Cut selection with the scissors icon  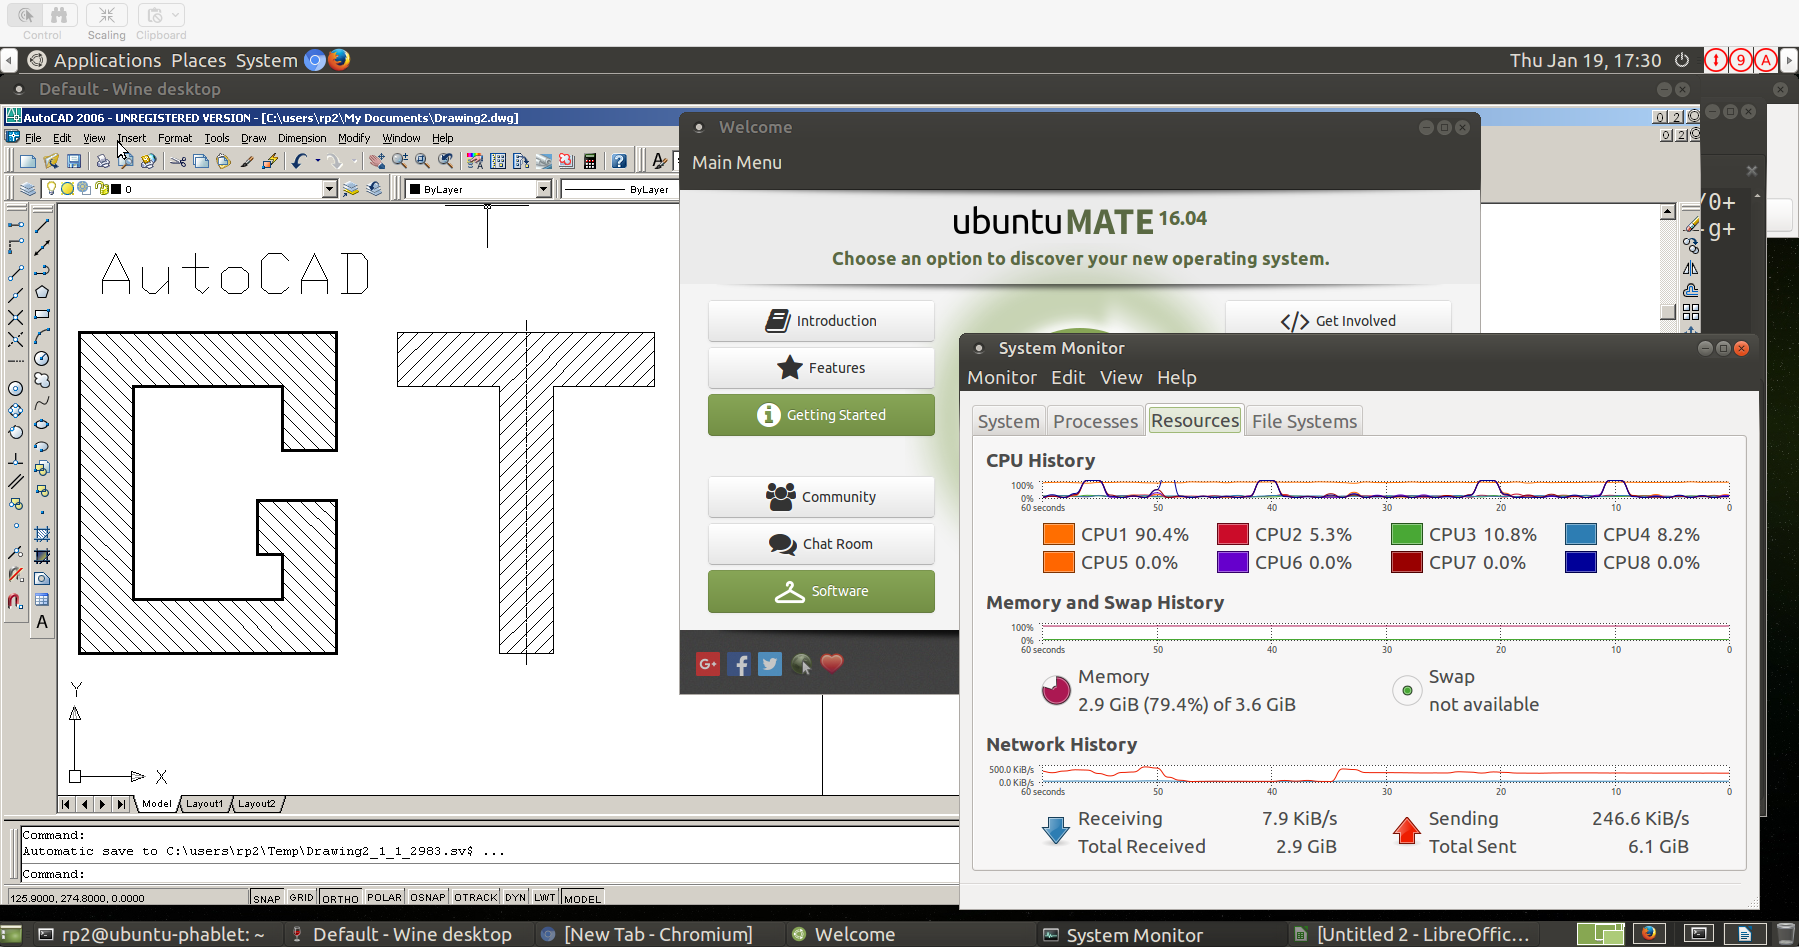(179, 161)
